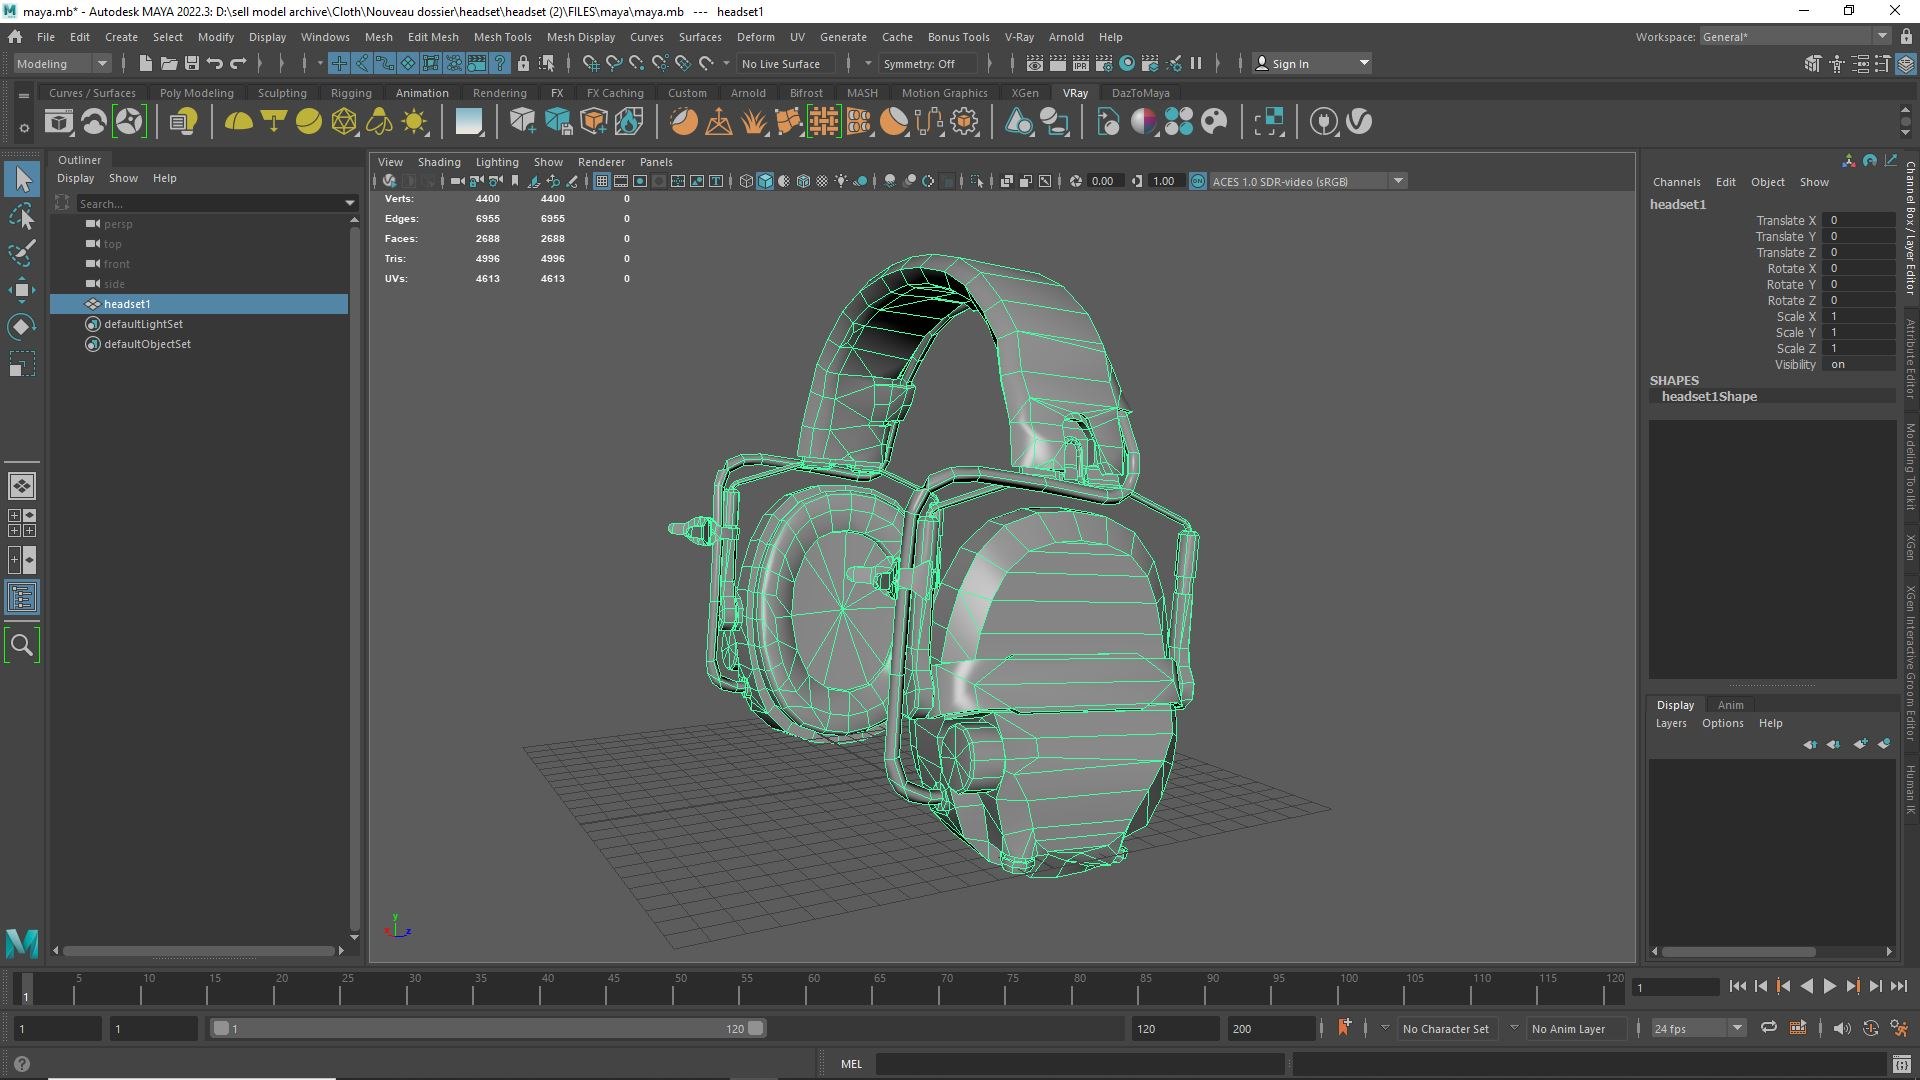Open the Symmetry Off dropdown arrow
The width and height of the screenshot is (1920, 1080).
(x=868, y=63)
